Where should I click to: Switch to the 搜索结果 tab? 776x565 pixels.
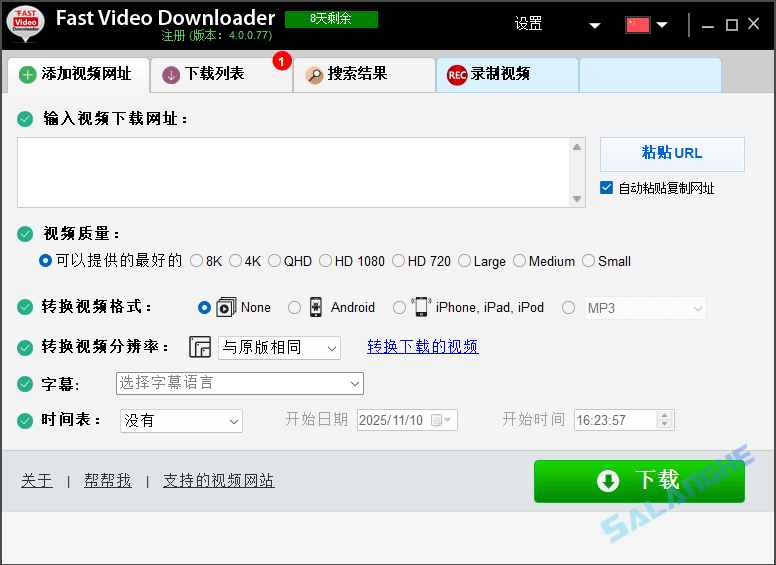364,75
